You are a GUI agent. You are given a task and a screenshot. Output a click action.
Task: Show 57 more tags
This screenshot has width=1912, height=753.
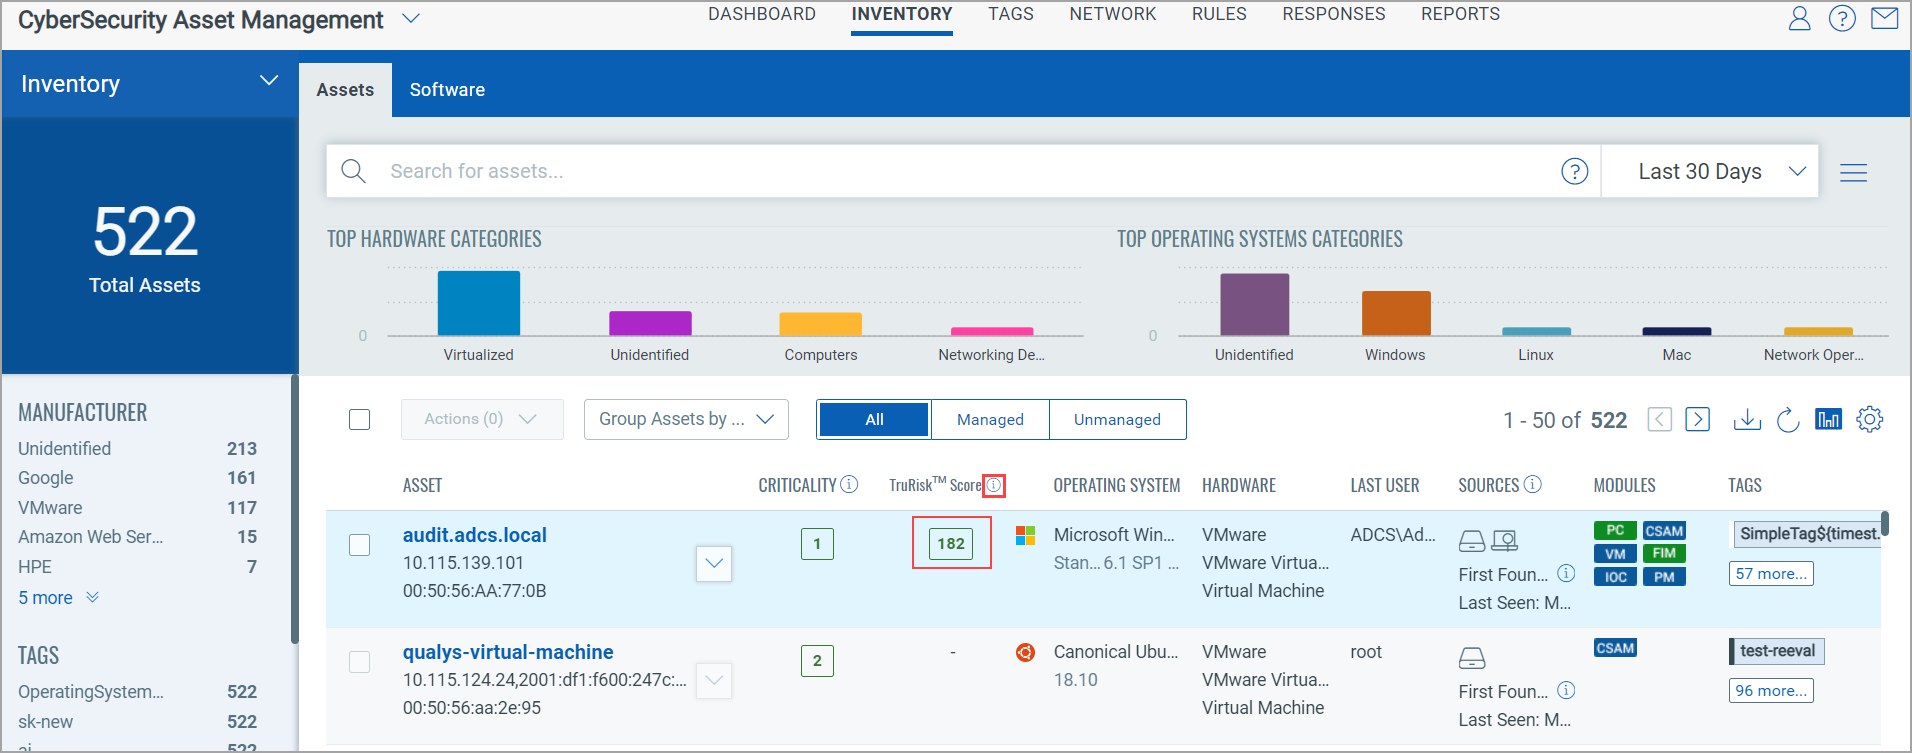click(1771, 574)
